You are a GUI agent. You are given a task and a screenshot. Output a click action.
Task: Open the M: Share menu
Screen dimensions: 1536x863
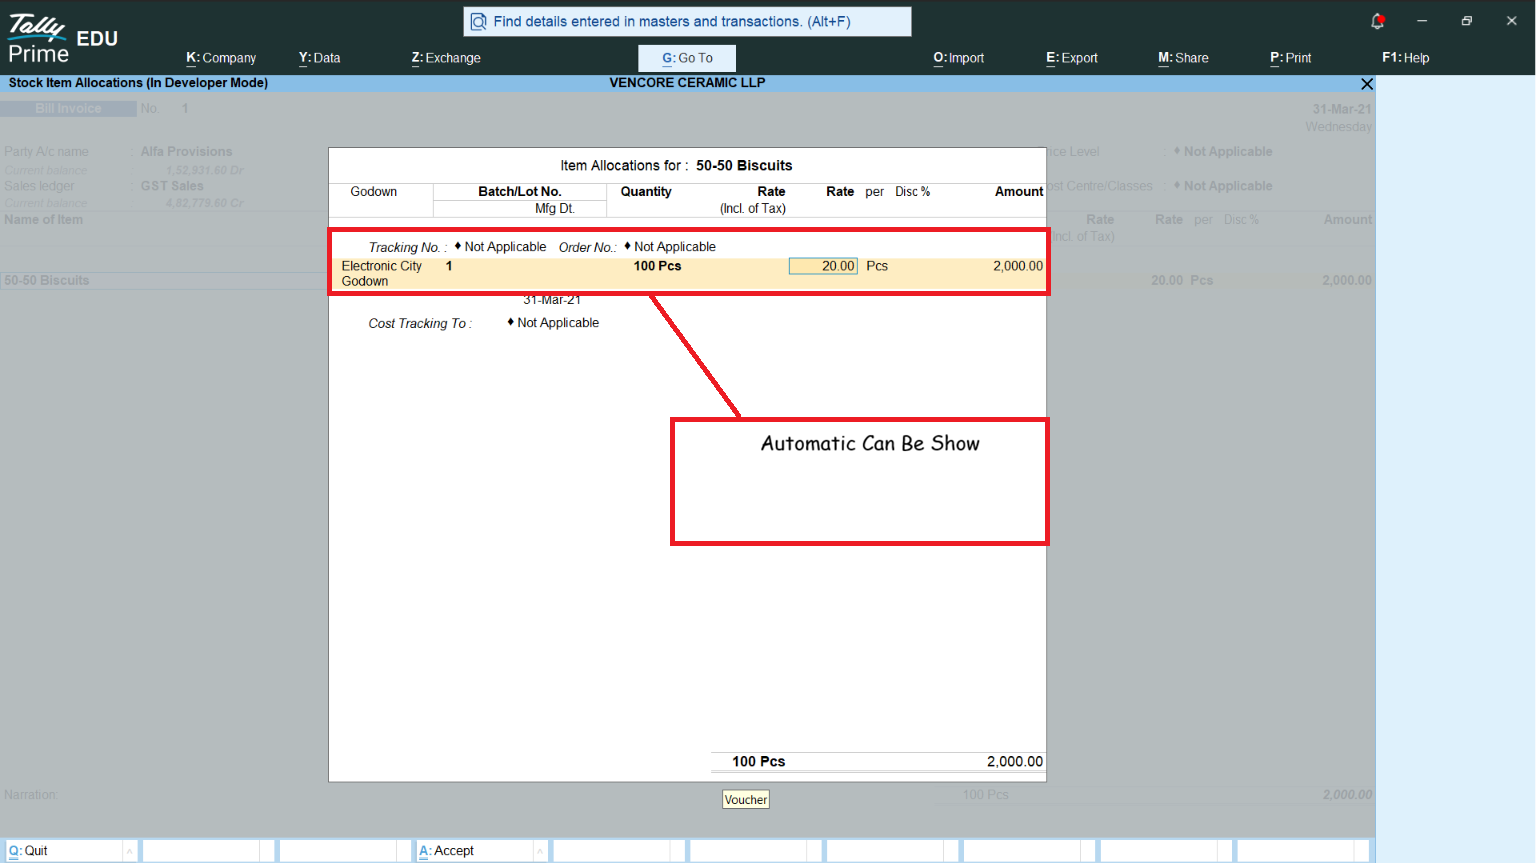click(1183, 58)
